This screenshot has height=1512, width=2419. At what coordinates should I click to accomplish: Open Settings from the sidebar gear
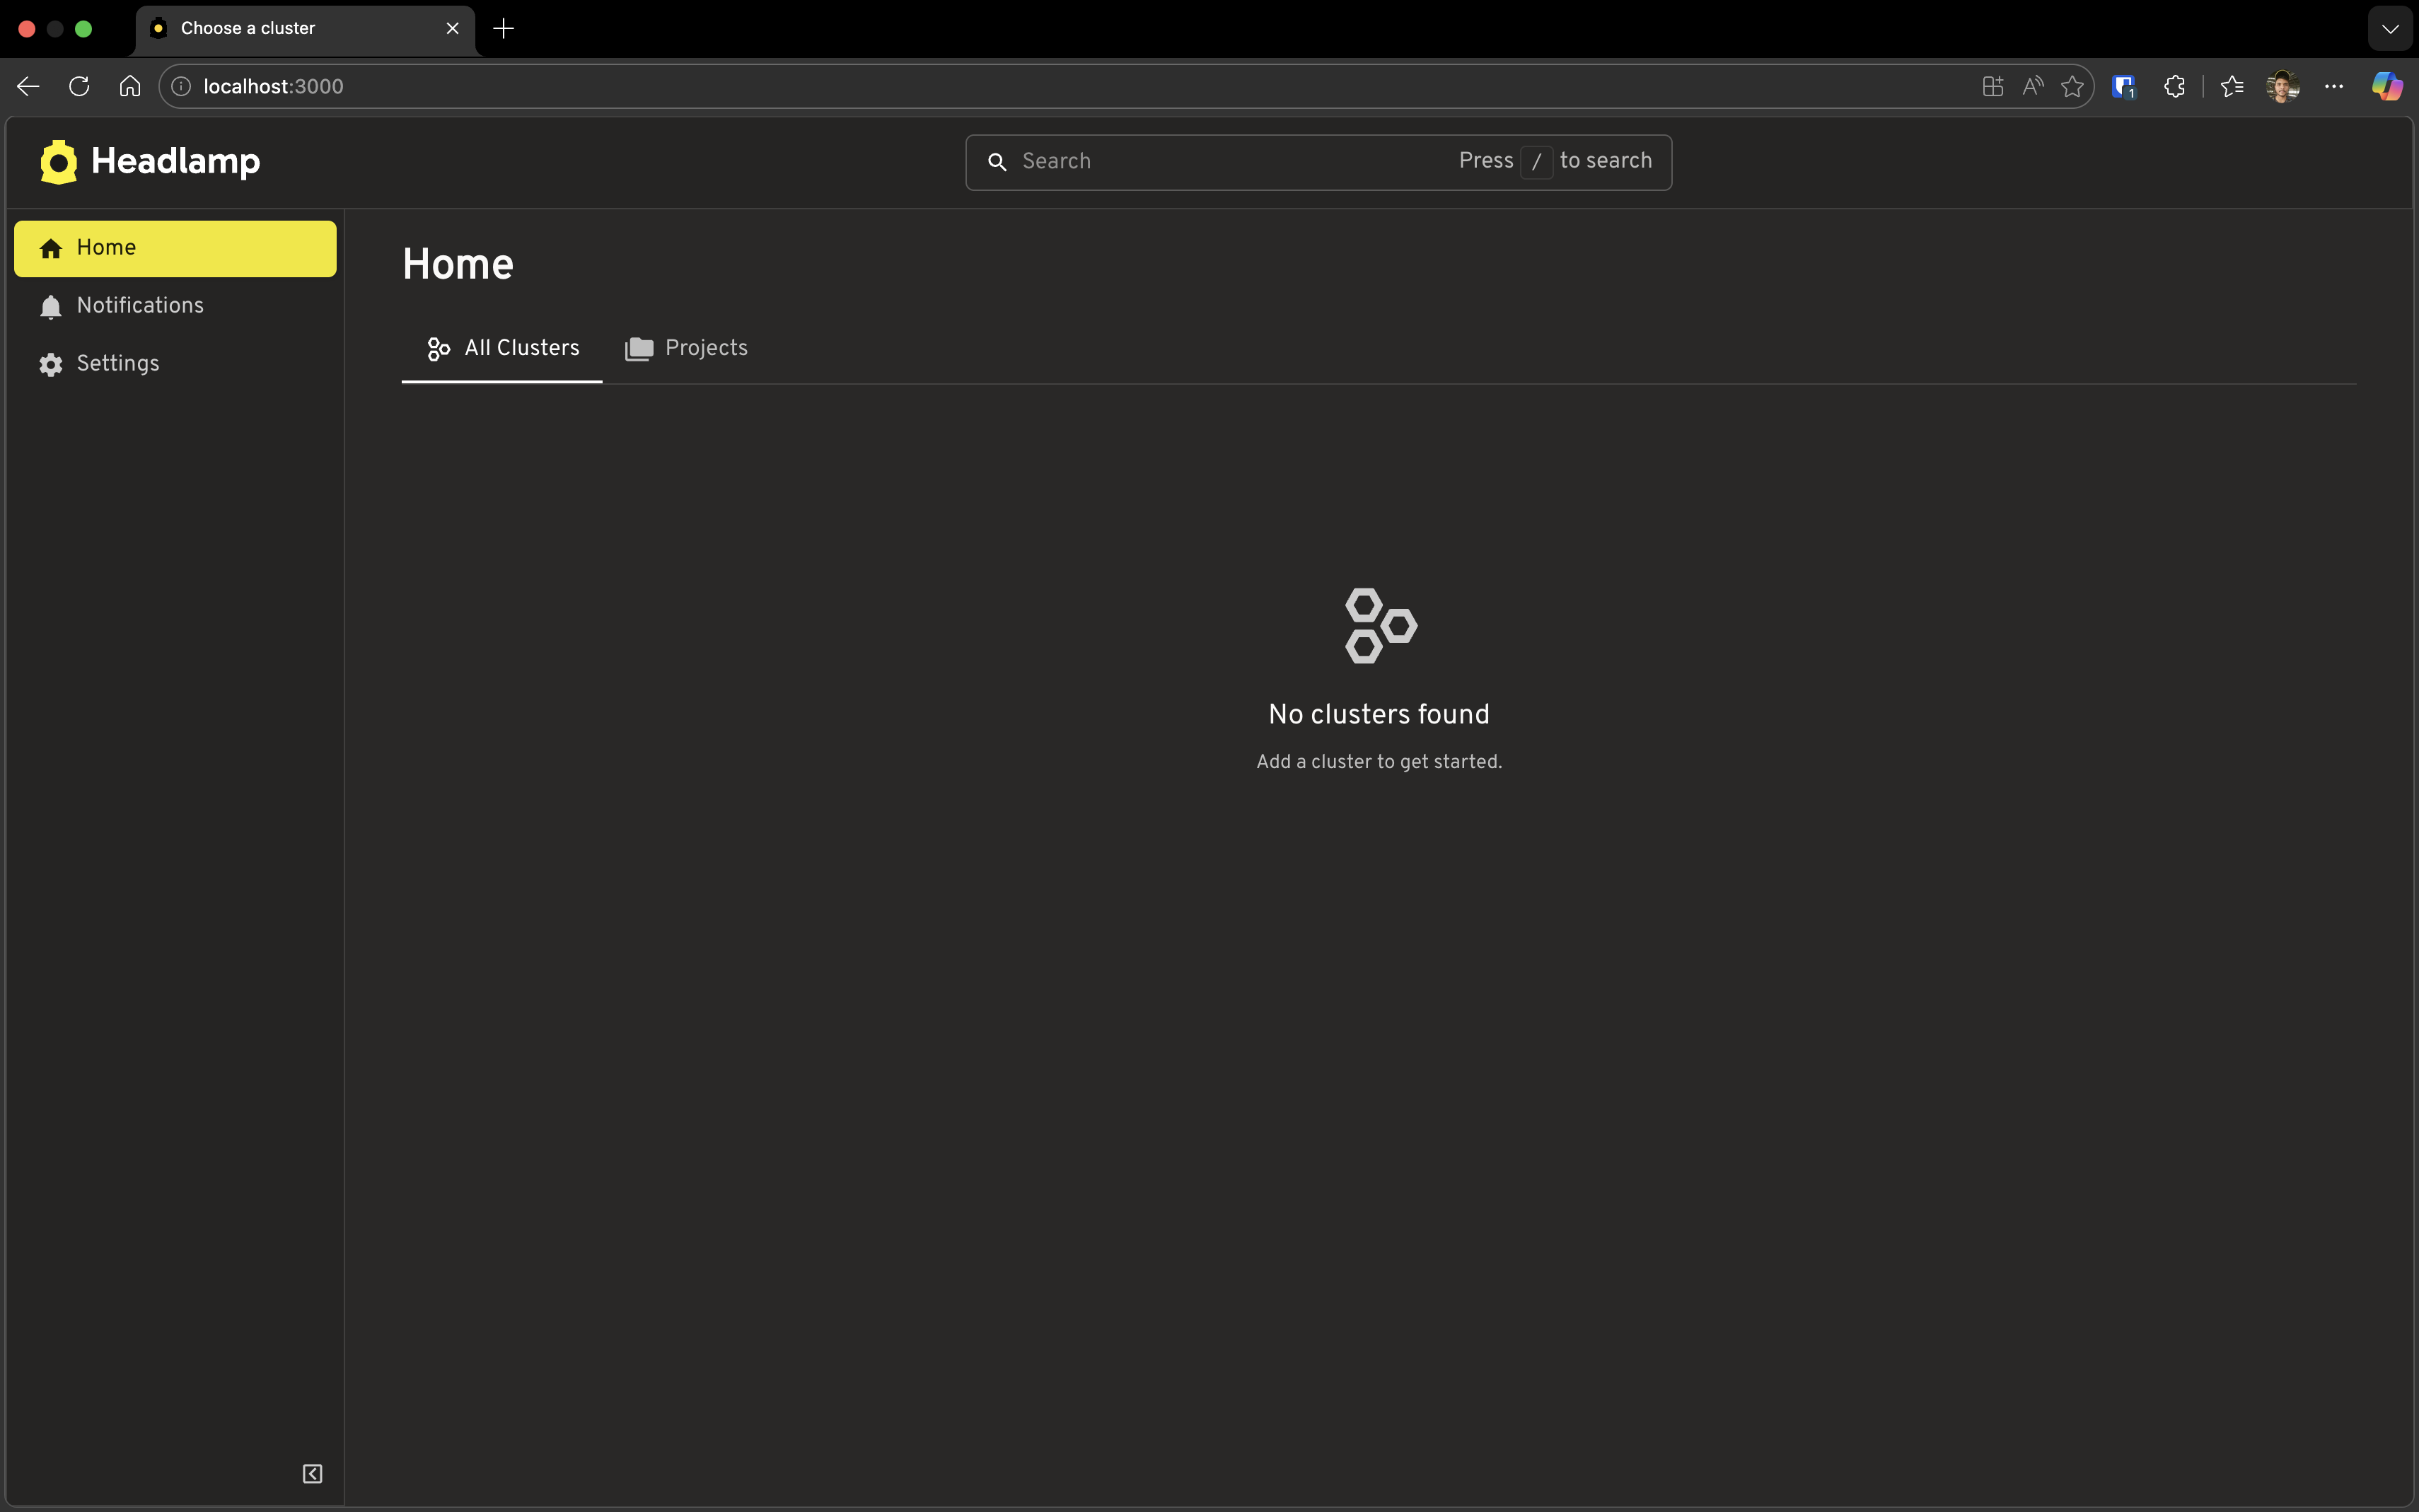(51, 363)
